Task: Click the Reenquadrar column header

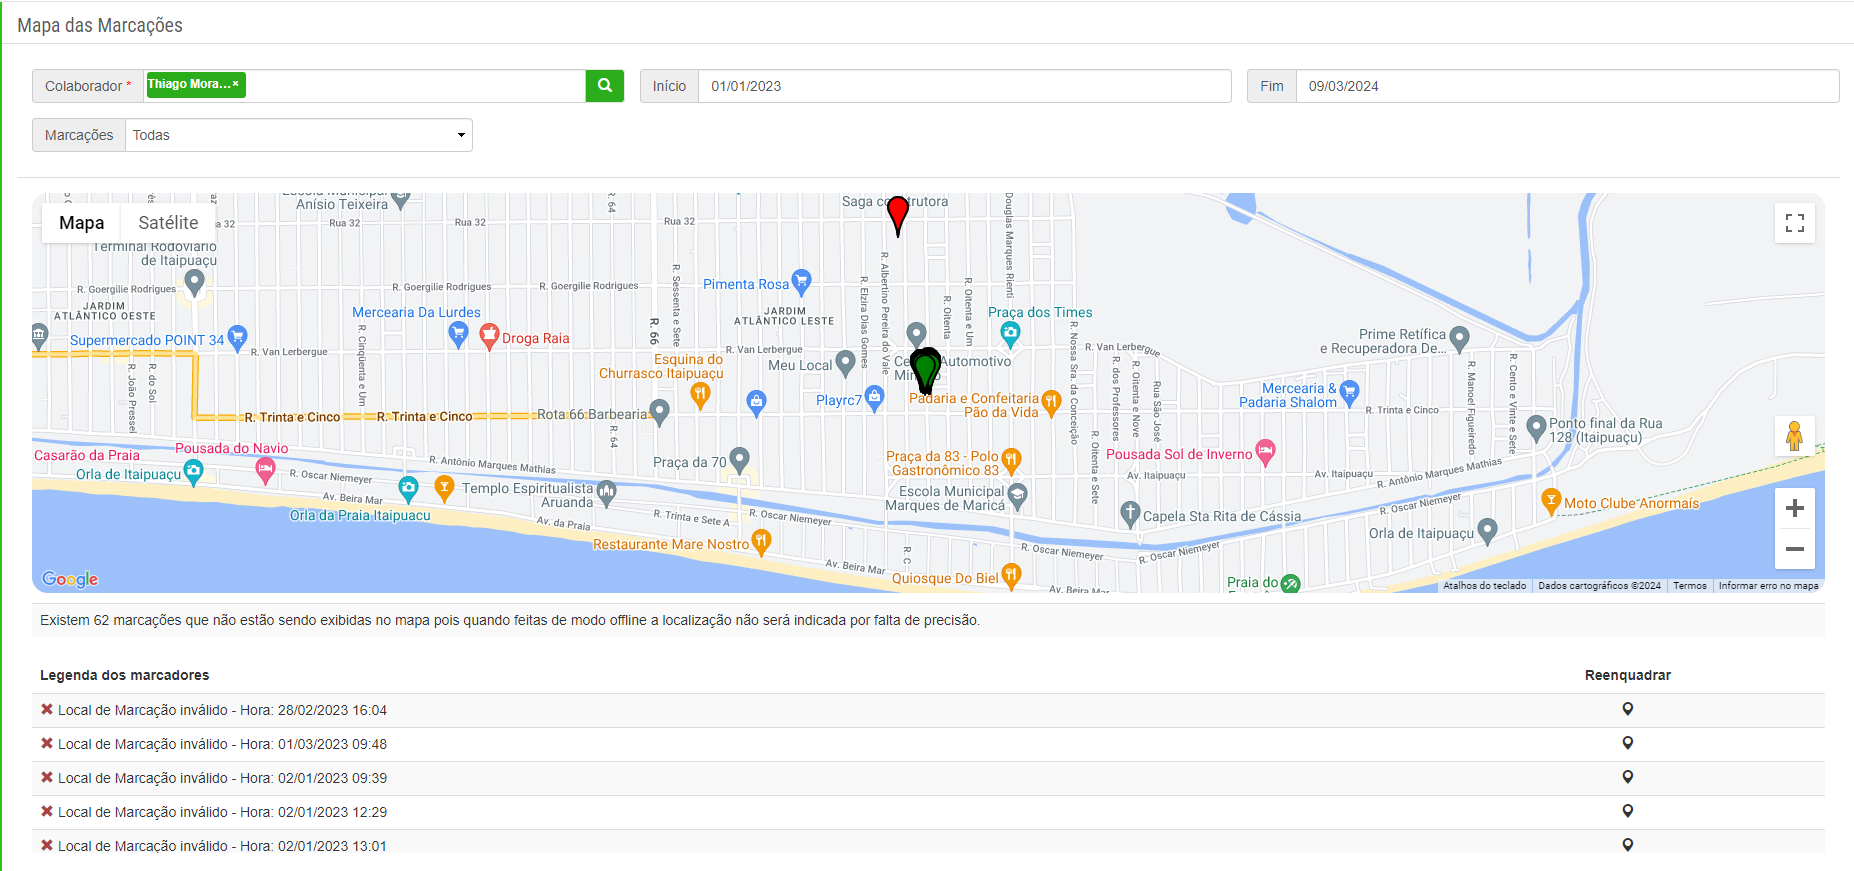Action: pos(1628,675)
